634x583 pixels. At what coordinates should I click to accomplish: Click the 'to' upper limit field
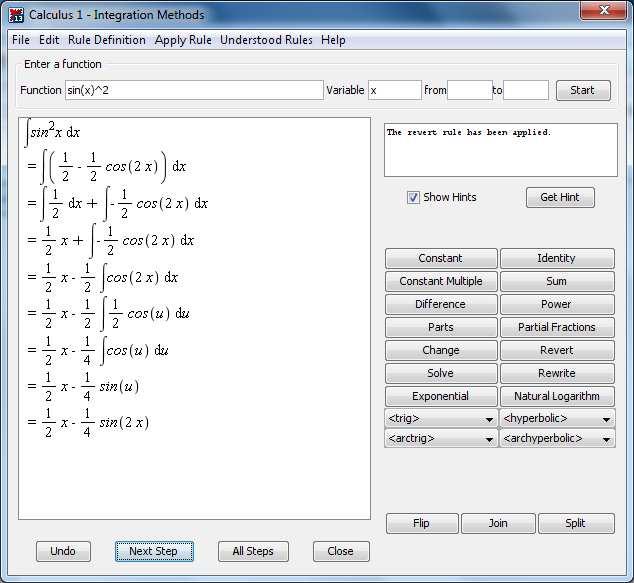[x=526, y=90]
